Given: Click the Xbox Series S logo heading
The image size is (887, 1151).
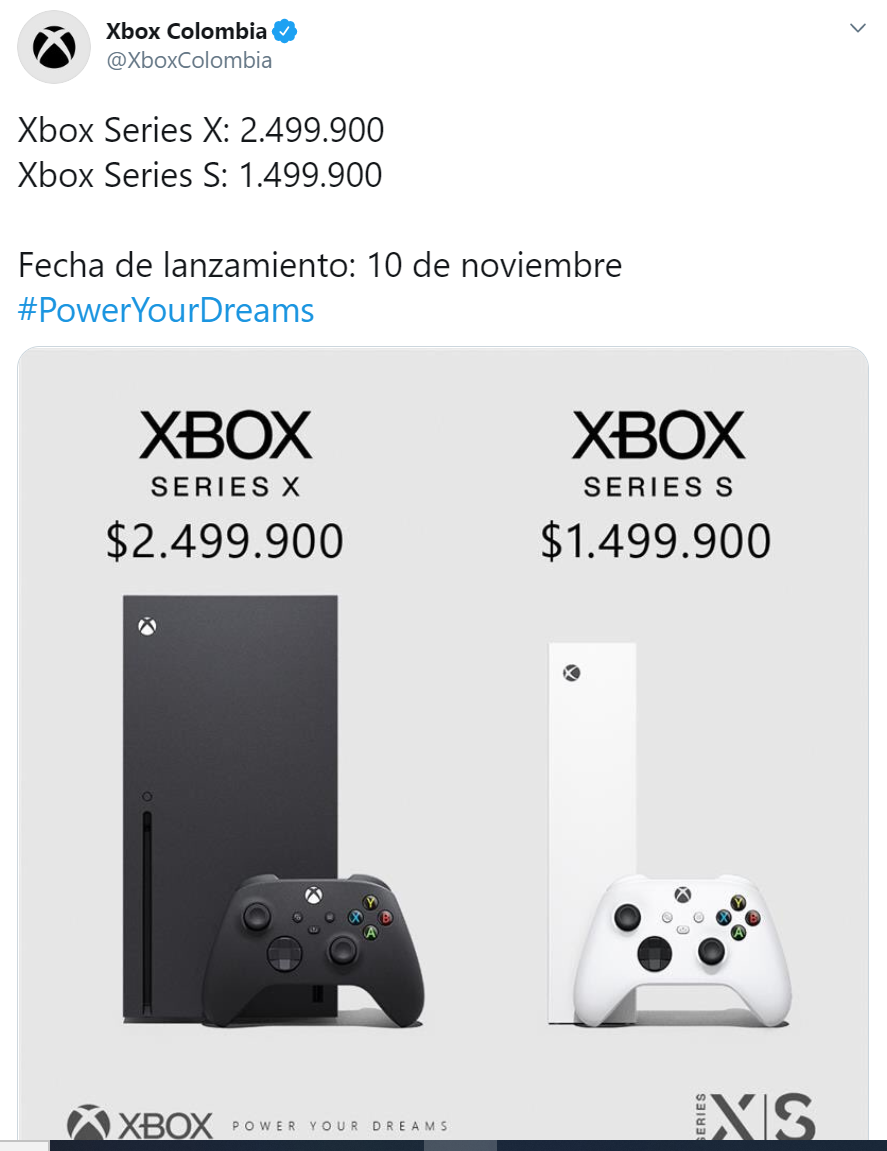Looking at the screenshot, I should point(658,454).
